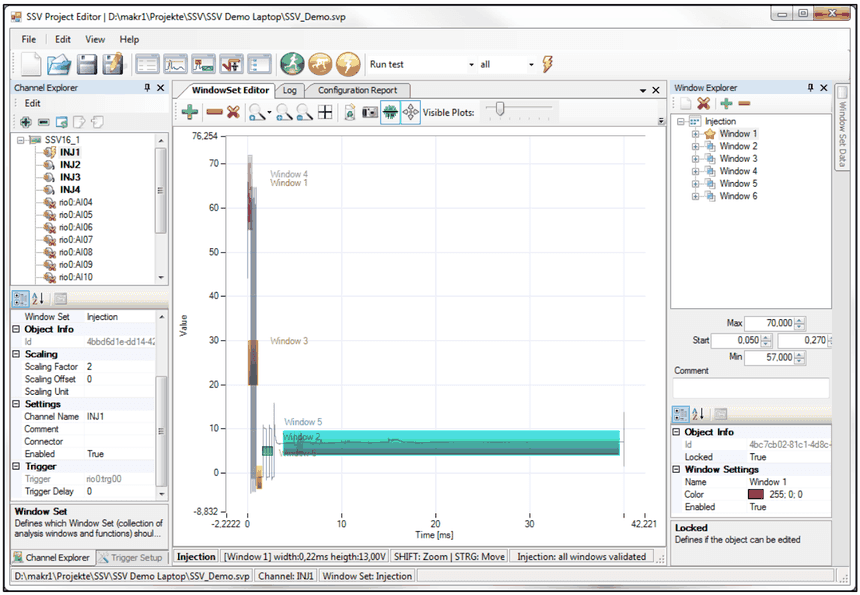The image size is (860, 595).
Task: Adjust the Visible Plots slider
Action: tap(500, 109)
